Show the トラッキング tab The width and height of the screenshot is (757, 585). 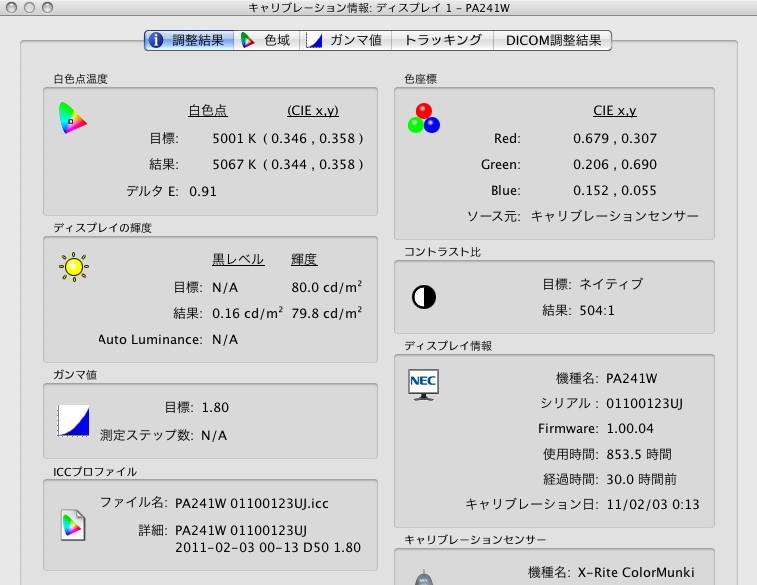(x=442, y=40)
